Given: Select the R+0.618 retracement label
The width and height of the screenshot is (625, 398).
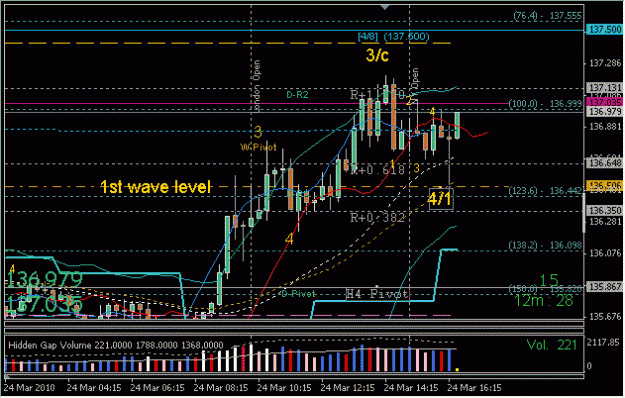Looking at the screenshot, I should pyautogui.click(x=377, y=170).
